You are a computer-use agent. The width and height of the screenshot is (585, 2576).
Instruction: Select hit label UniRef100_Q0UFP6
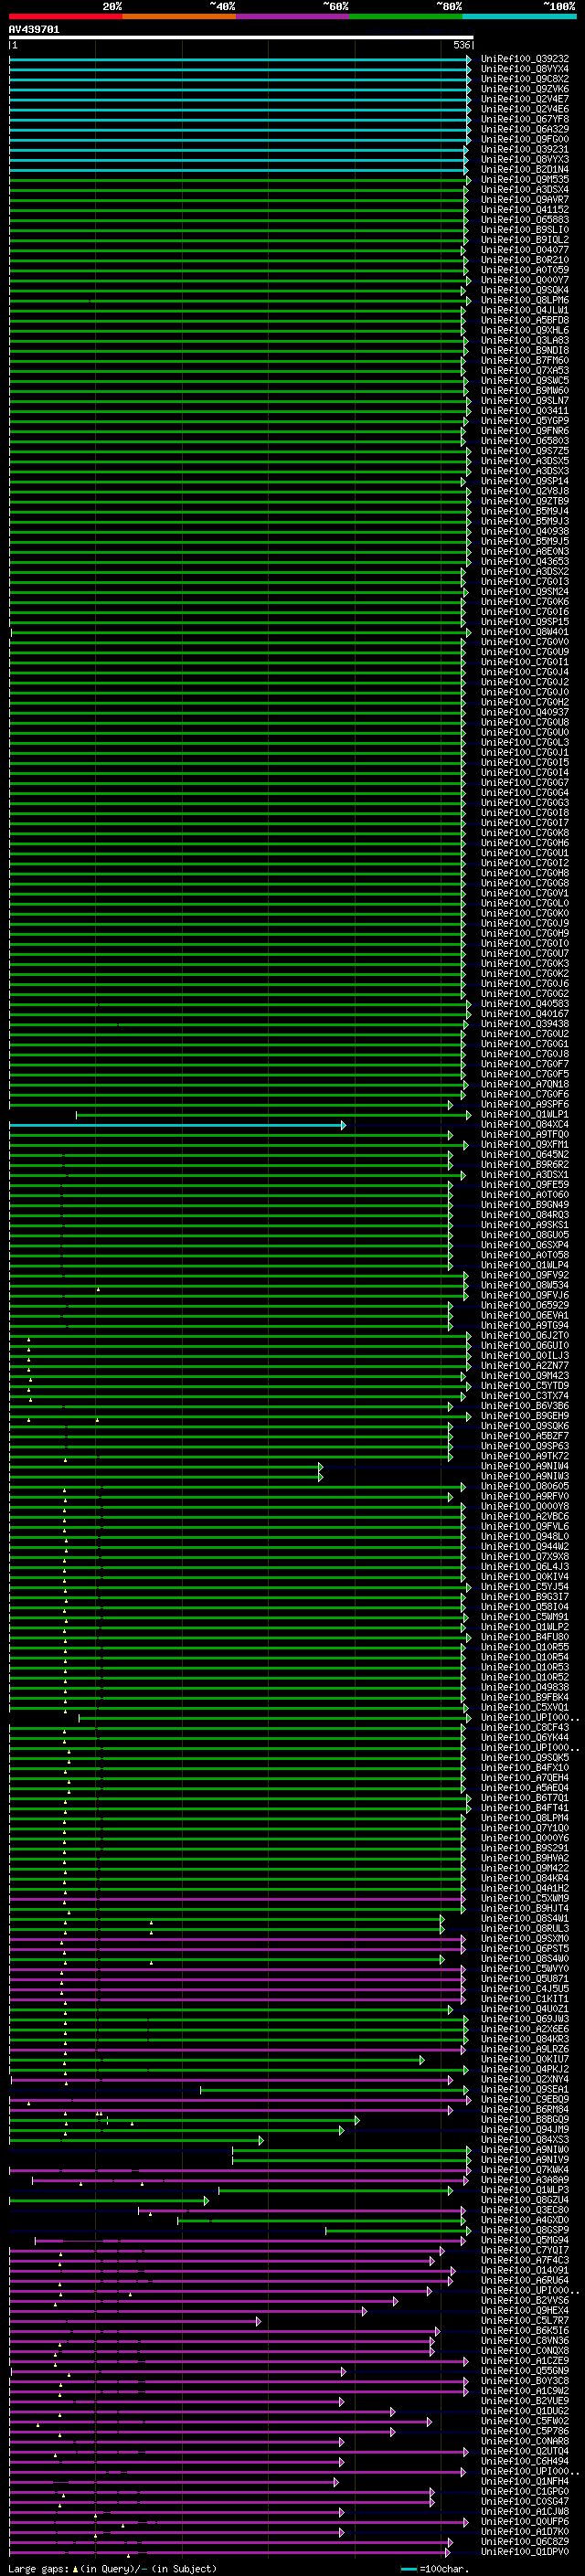click(525, 2522)
